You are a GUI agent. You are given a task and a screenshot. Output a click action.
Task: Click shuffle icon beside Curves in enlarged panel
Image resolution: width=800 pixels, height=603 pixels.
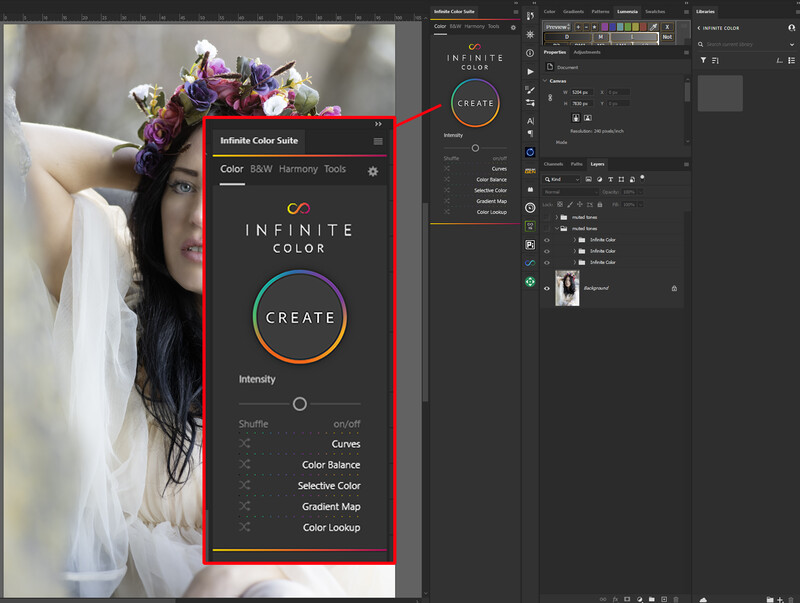click(245, 443)
